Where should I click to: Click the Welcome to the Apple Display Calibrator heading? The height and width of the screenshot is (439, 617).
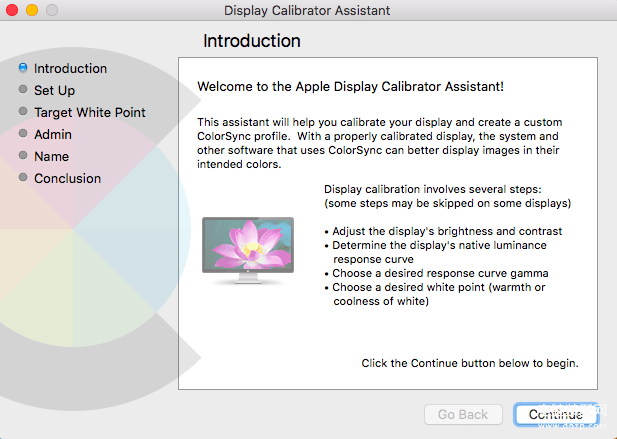click(x=351, y=87)
